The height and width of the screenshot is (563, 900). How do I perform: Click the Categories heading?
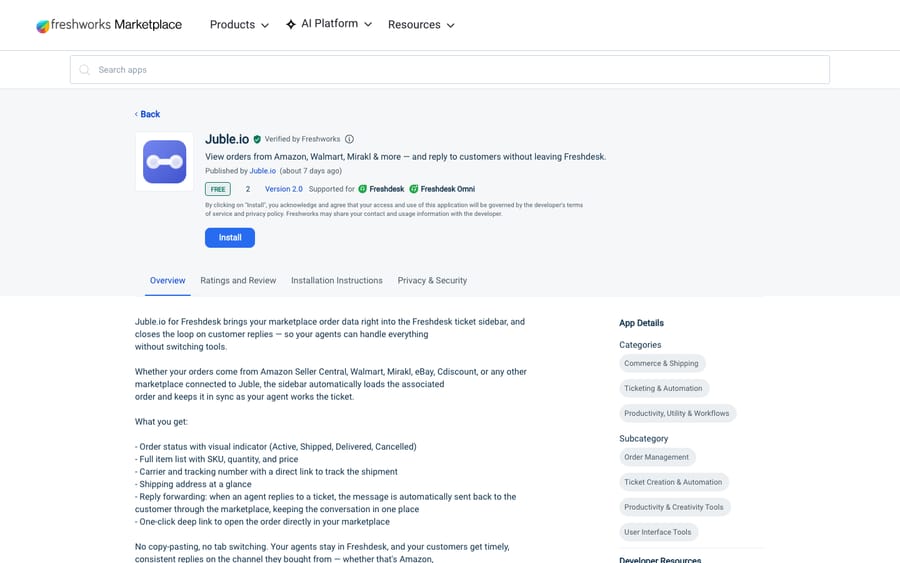tap(640, 345)
